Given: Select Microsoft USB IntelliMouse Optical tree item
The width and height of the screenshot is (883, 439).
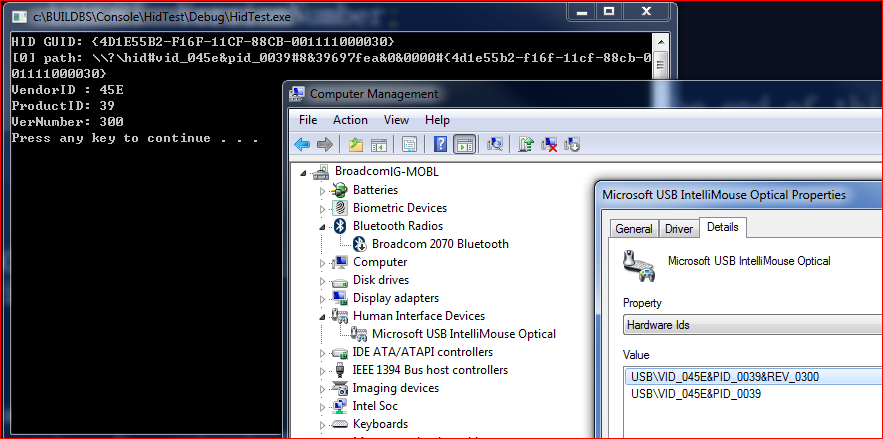Looking at the screenshot, I should [x=464, y=334].
